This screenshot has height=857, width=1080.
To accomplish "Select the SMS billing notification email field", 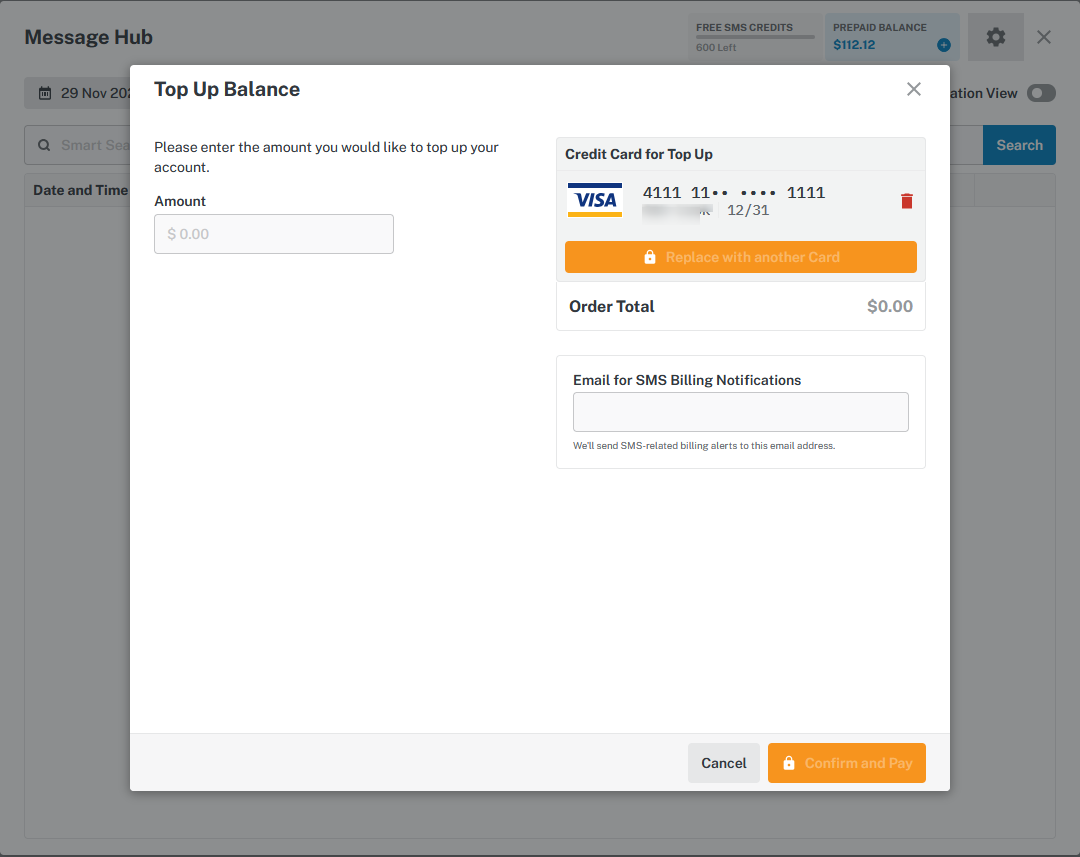I will (x=740, y=412).
